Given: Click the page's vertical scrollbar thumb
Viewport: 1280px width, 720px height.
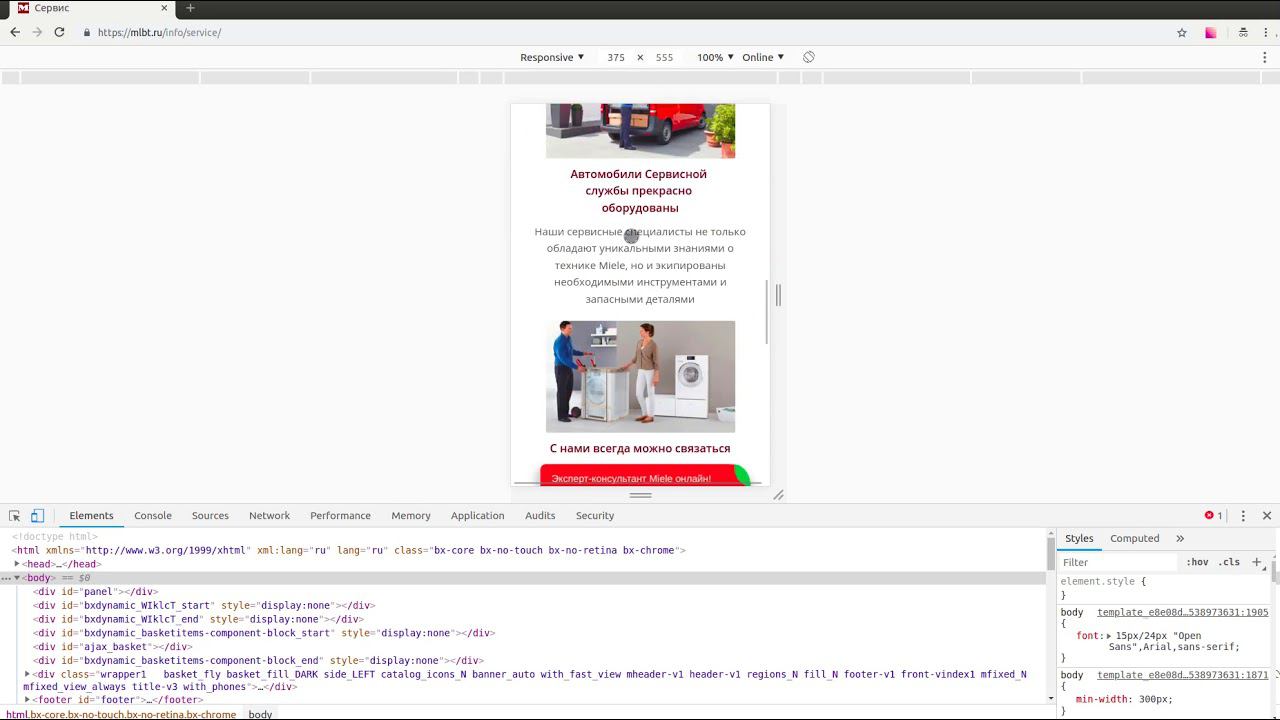Looking at the screenshot, I should [x=767, y=313].
